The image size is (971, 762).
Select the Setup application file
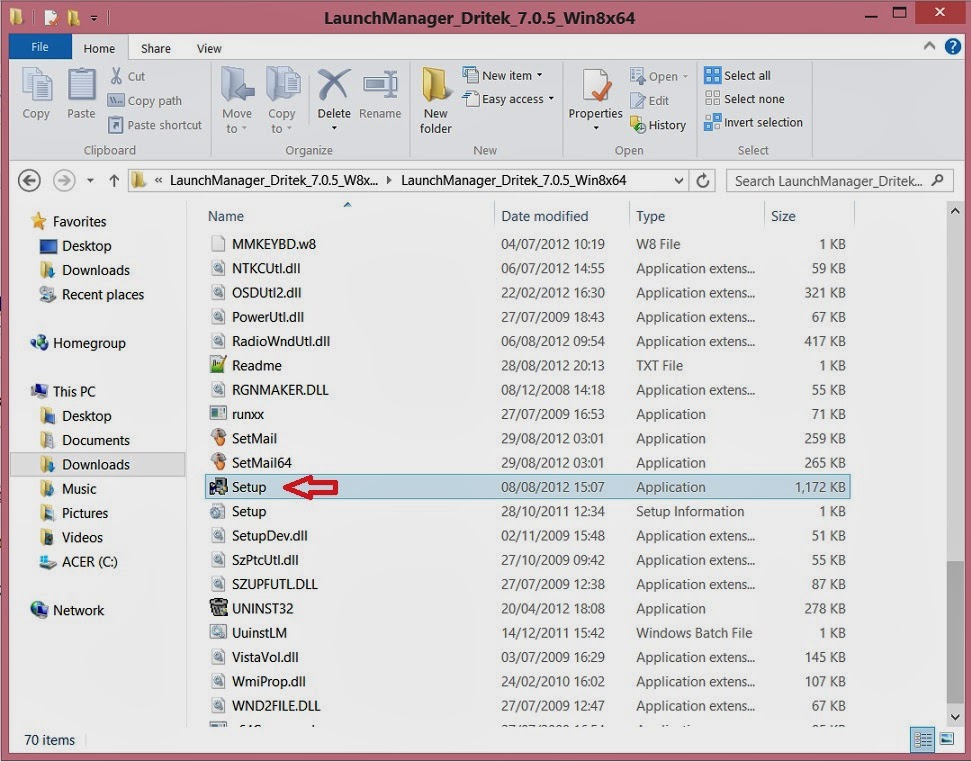pos(528,487)
